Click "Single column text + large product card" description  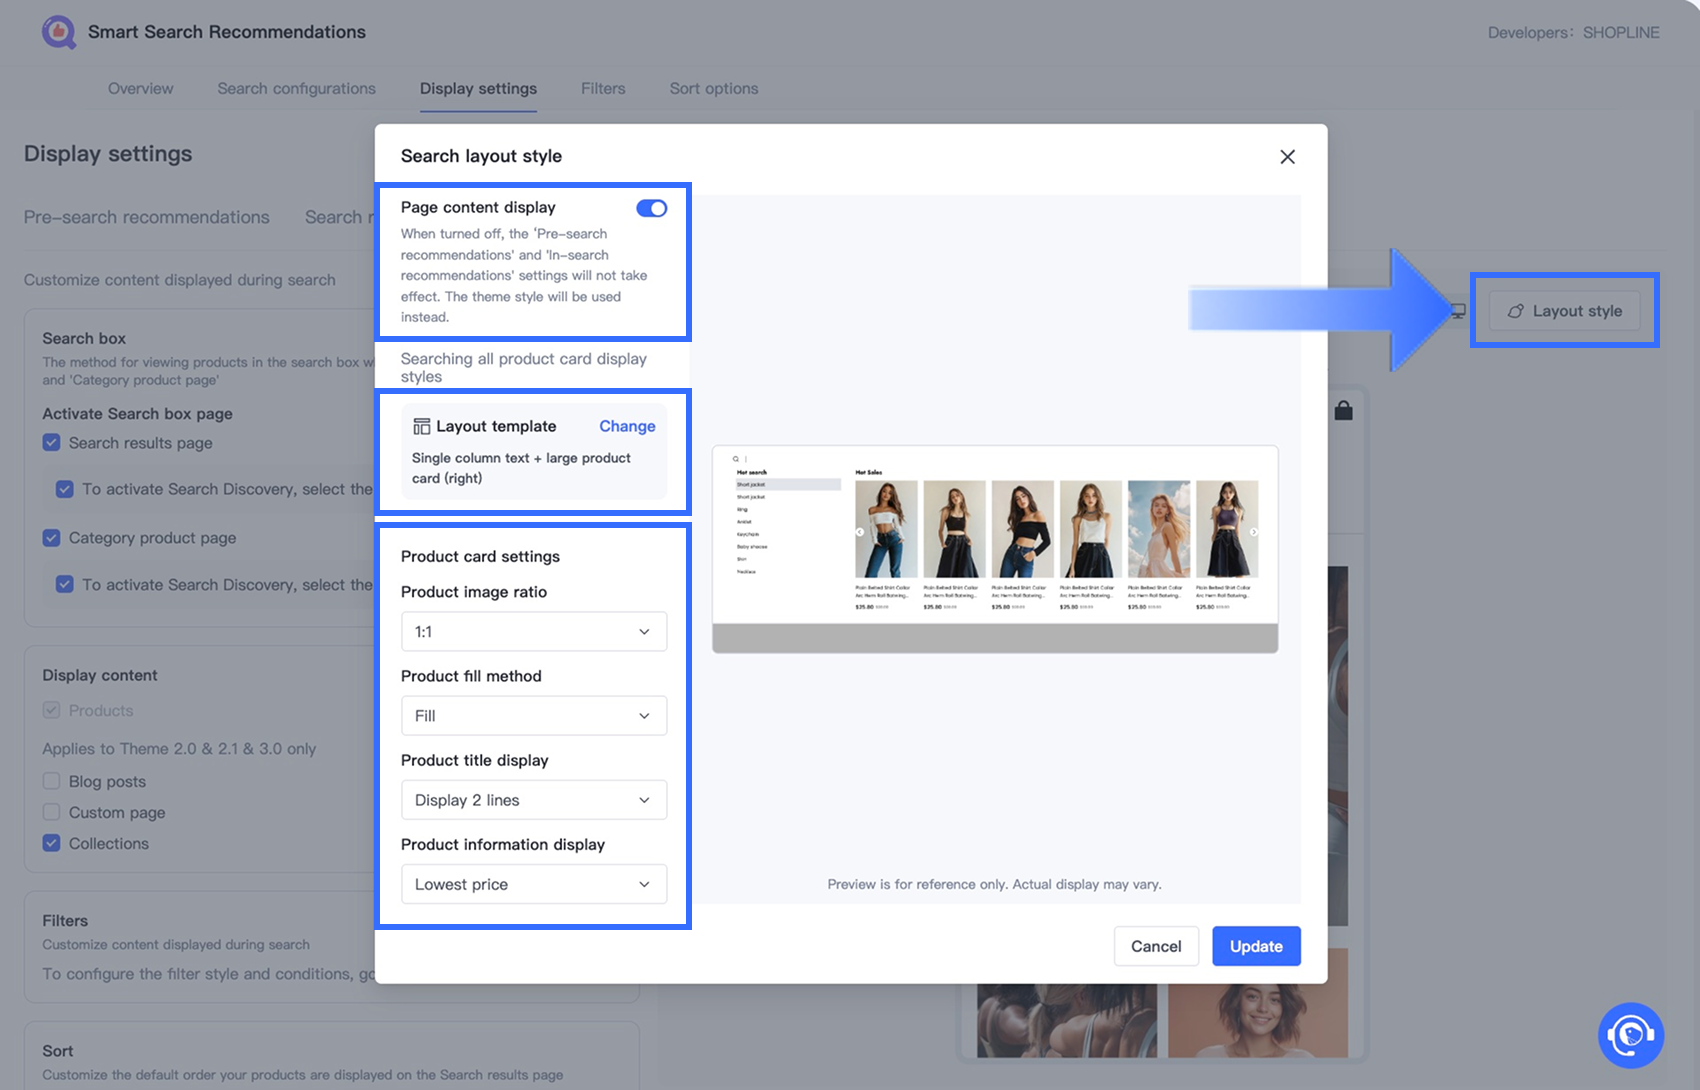pos(521,468)
